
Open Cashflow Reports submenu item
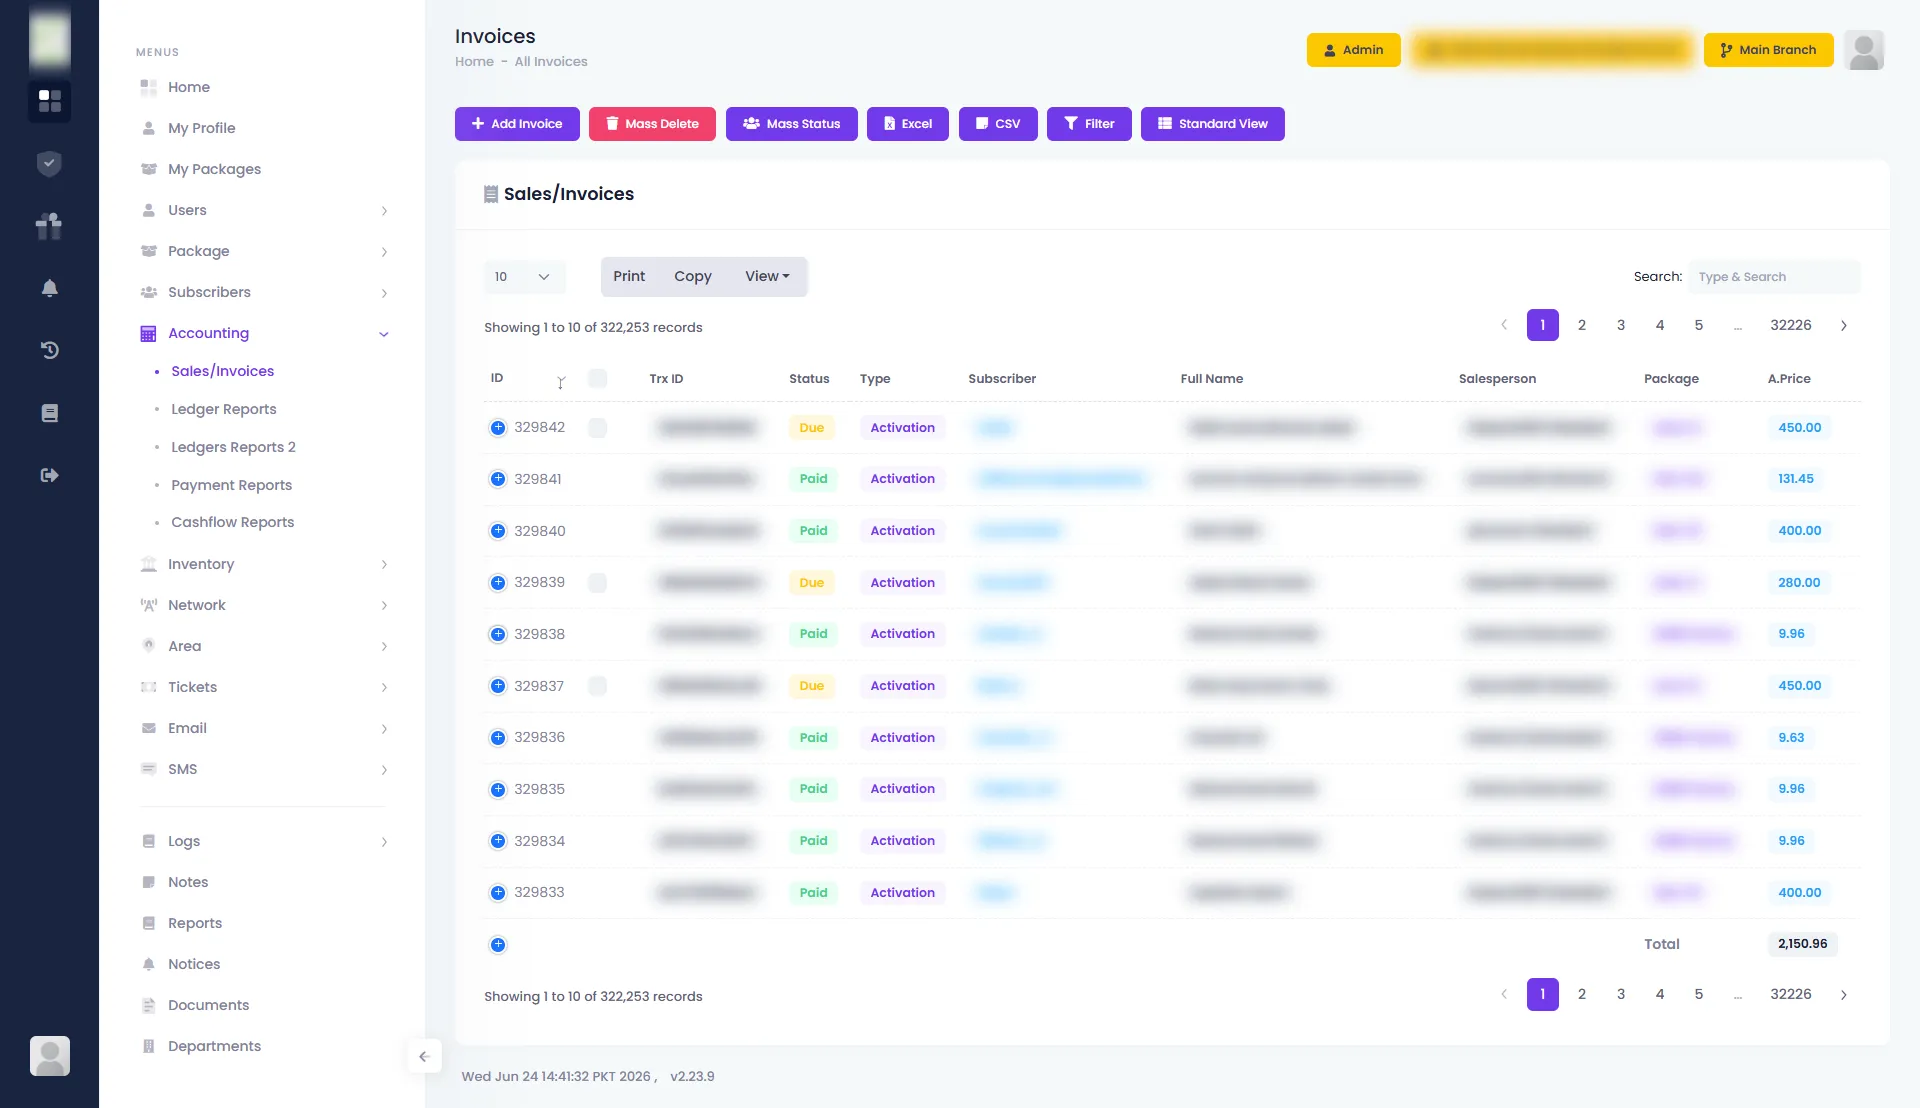click(232, 522)
